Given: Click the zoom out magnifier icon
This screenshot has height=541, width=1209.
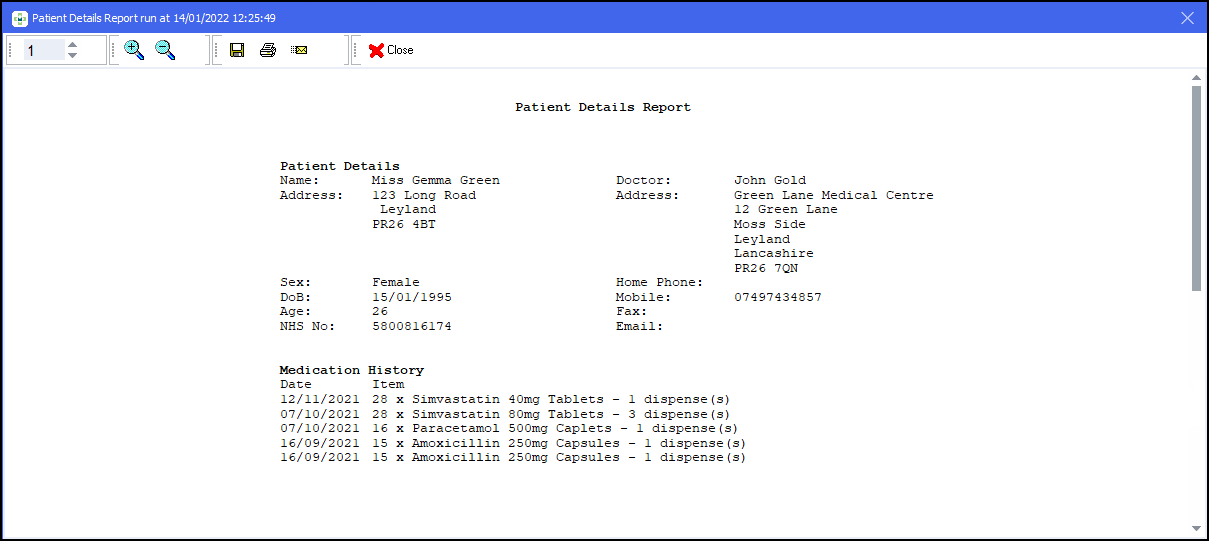Looking at the screenshot, I should [165, 50].
